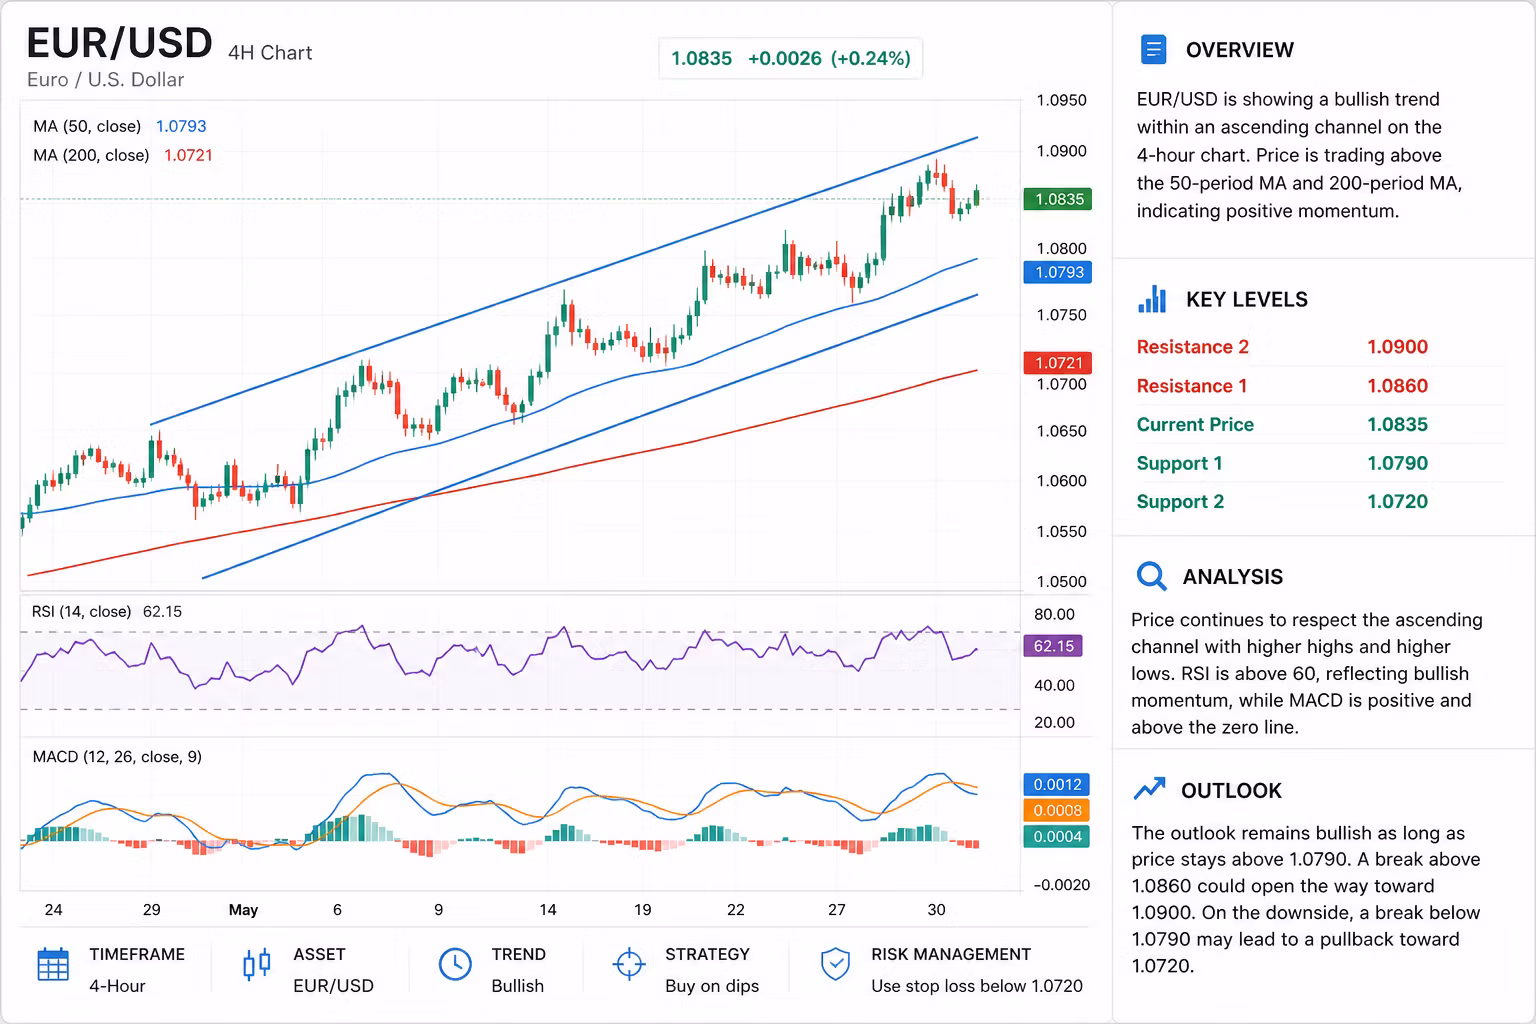1536x1024 pixels.
Task: Click the red 1.0721 MA price tag
Action: click(1058, 362)
